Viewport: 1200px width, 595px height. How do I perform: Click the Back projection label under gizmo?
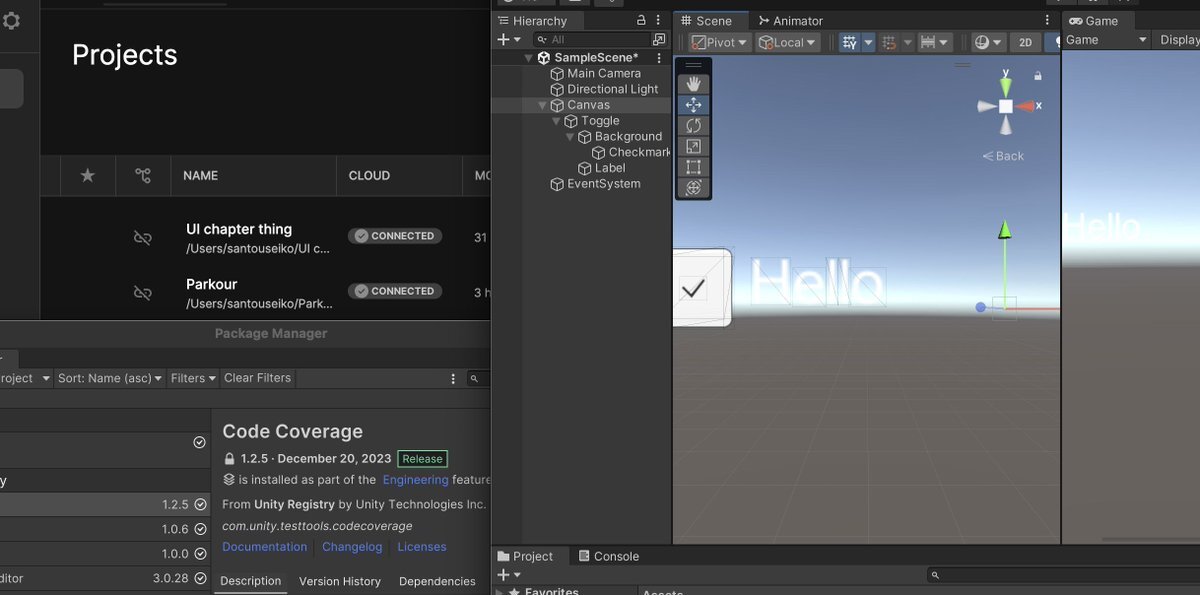click(1003, 156)
